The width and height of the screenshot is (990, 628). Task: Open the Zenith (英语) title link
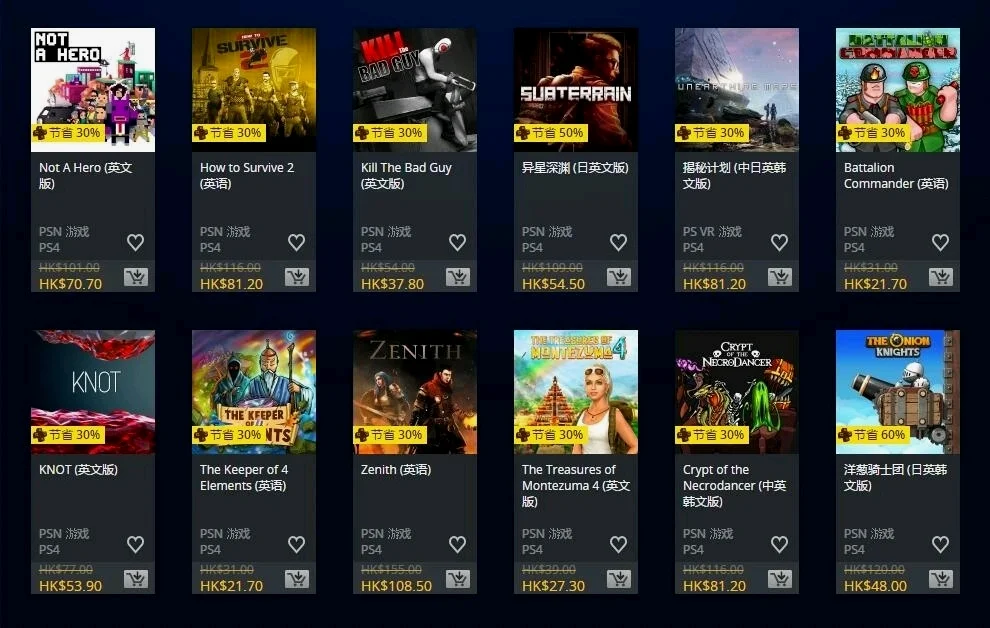coord(396,470)
